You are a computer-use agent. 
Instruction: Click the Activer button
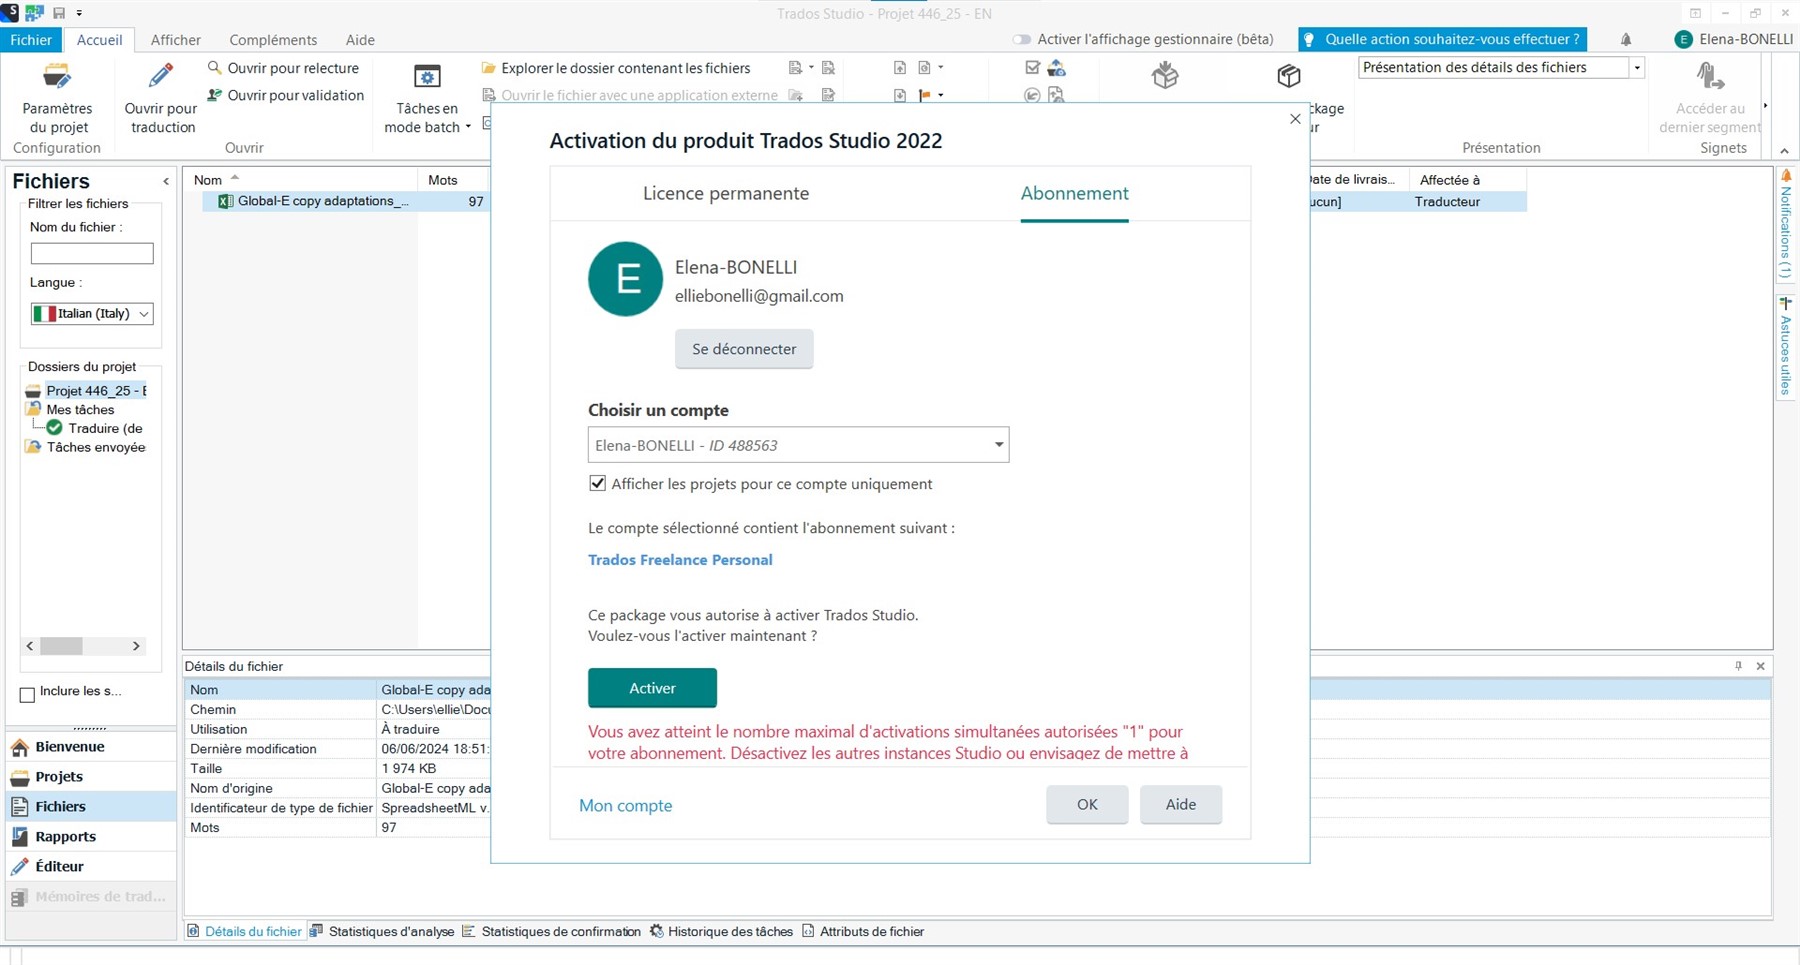click(652, 688)
